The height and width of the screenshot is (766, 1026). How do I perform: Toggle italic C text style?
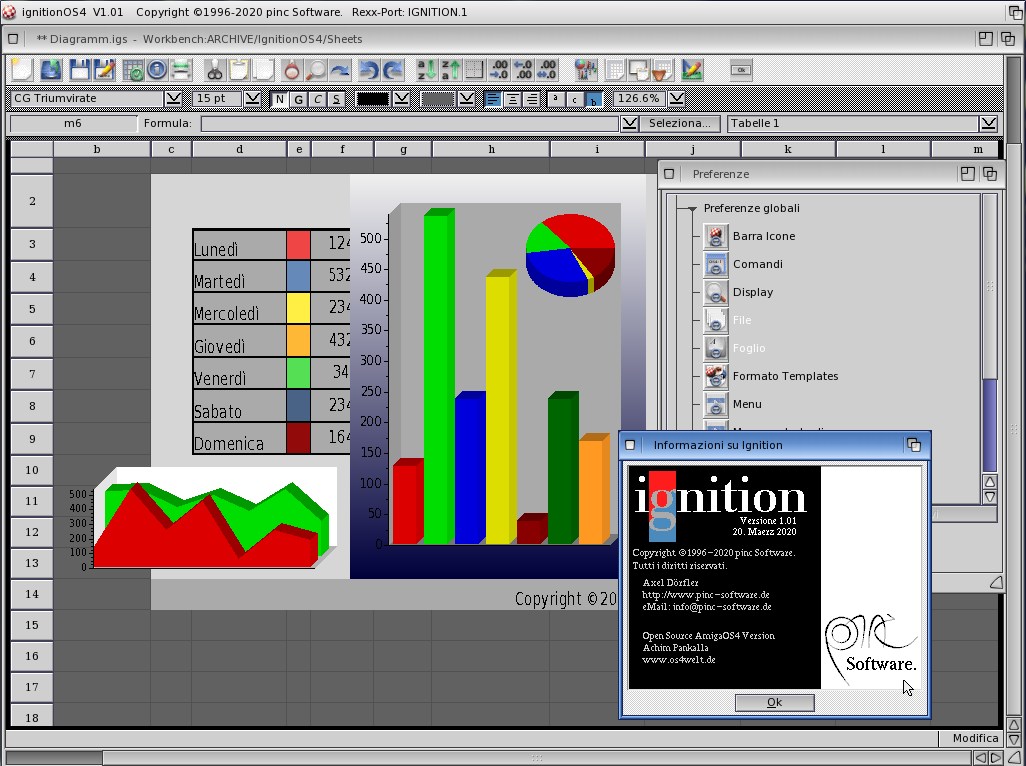pos(317,99)
